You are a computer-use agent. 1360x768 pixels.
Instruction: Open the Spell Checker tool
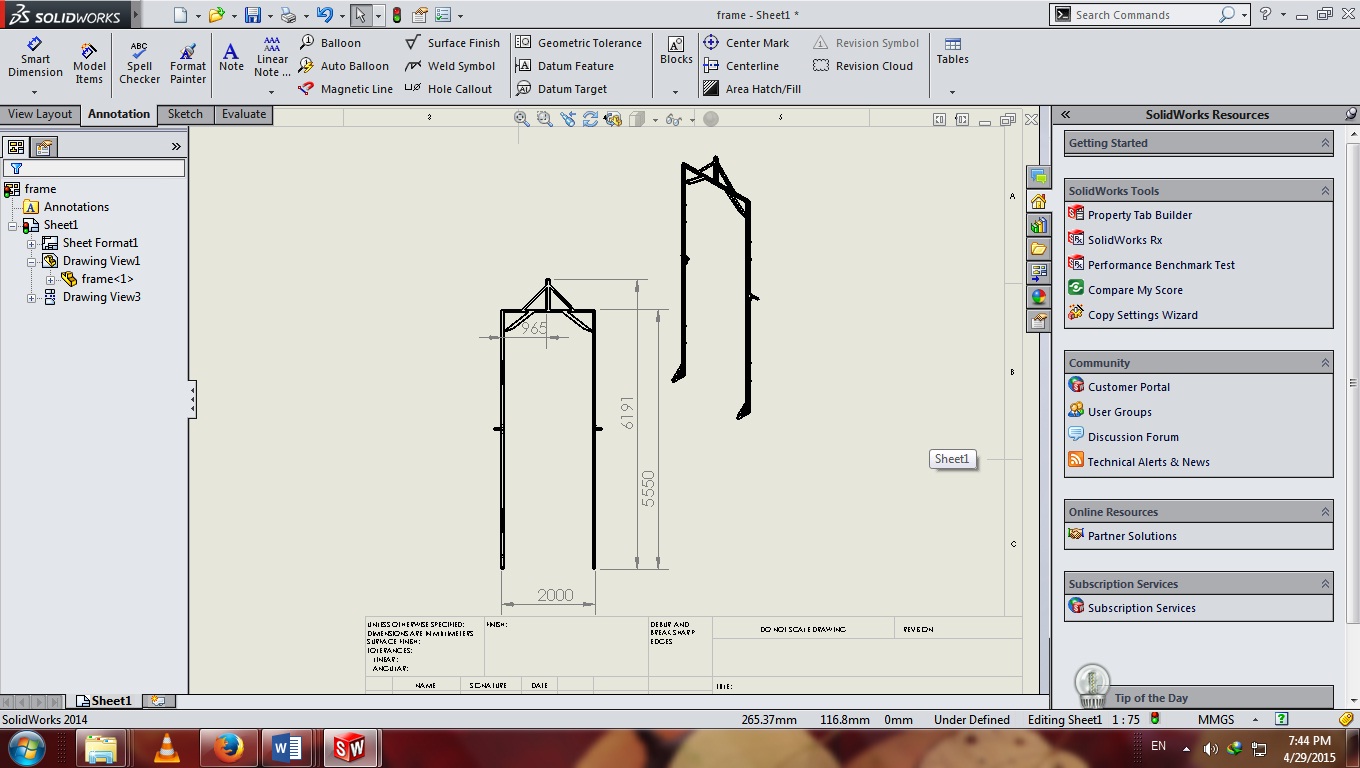point(139,63)
